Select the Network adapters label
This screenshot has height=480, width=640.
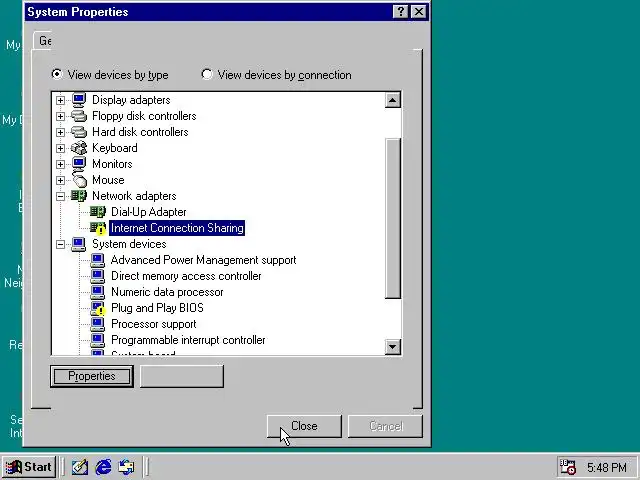point(134,196)
